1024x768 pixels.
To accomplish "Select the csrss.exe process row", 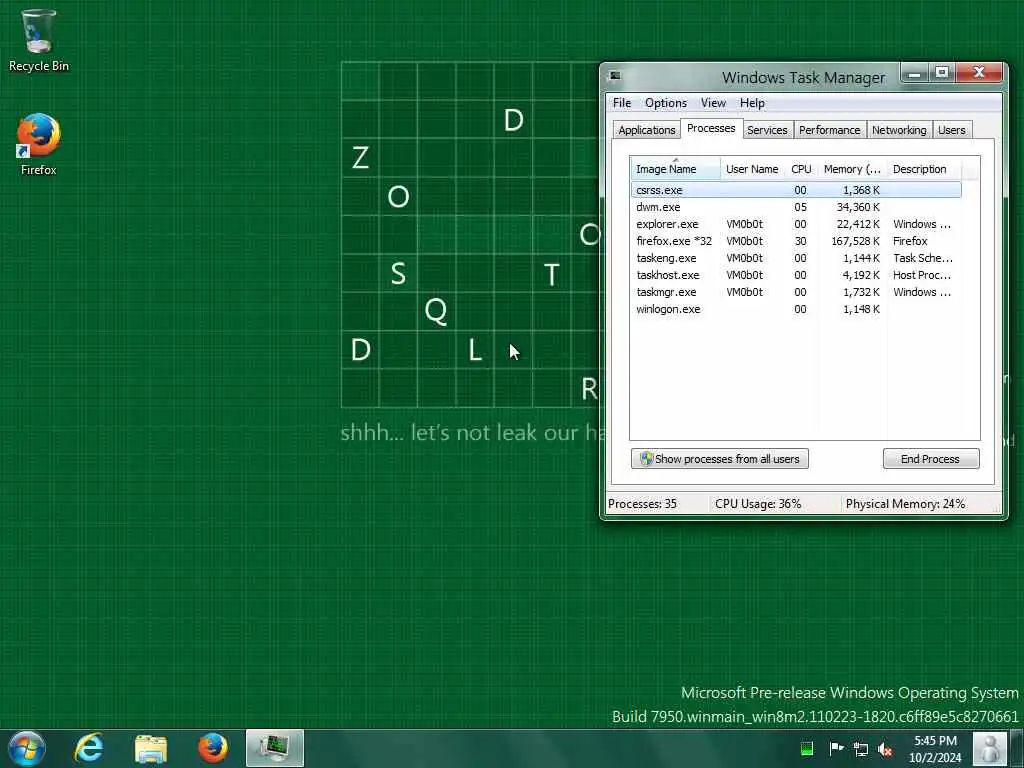I will 796,190.
